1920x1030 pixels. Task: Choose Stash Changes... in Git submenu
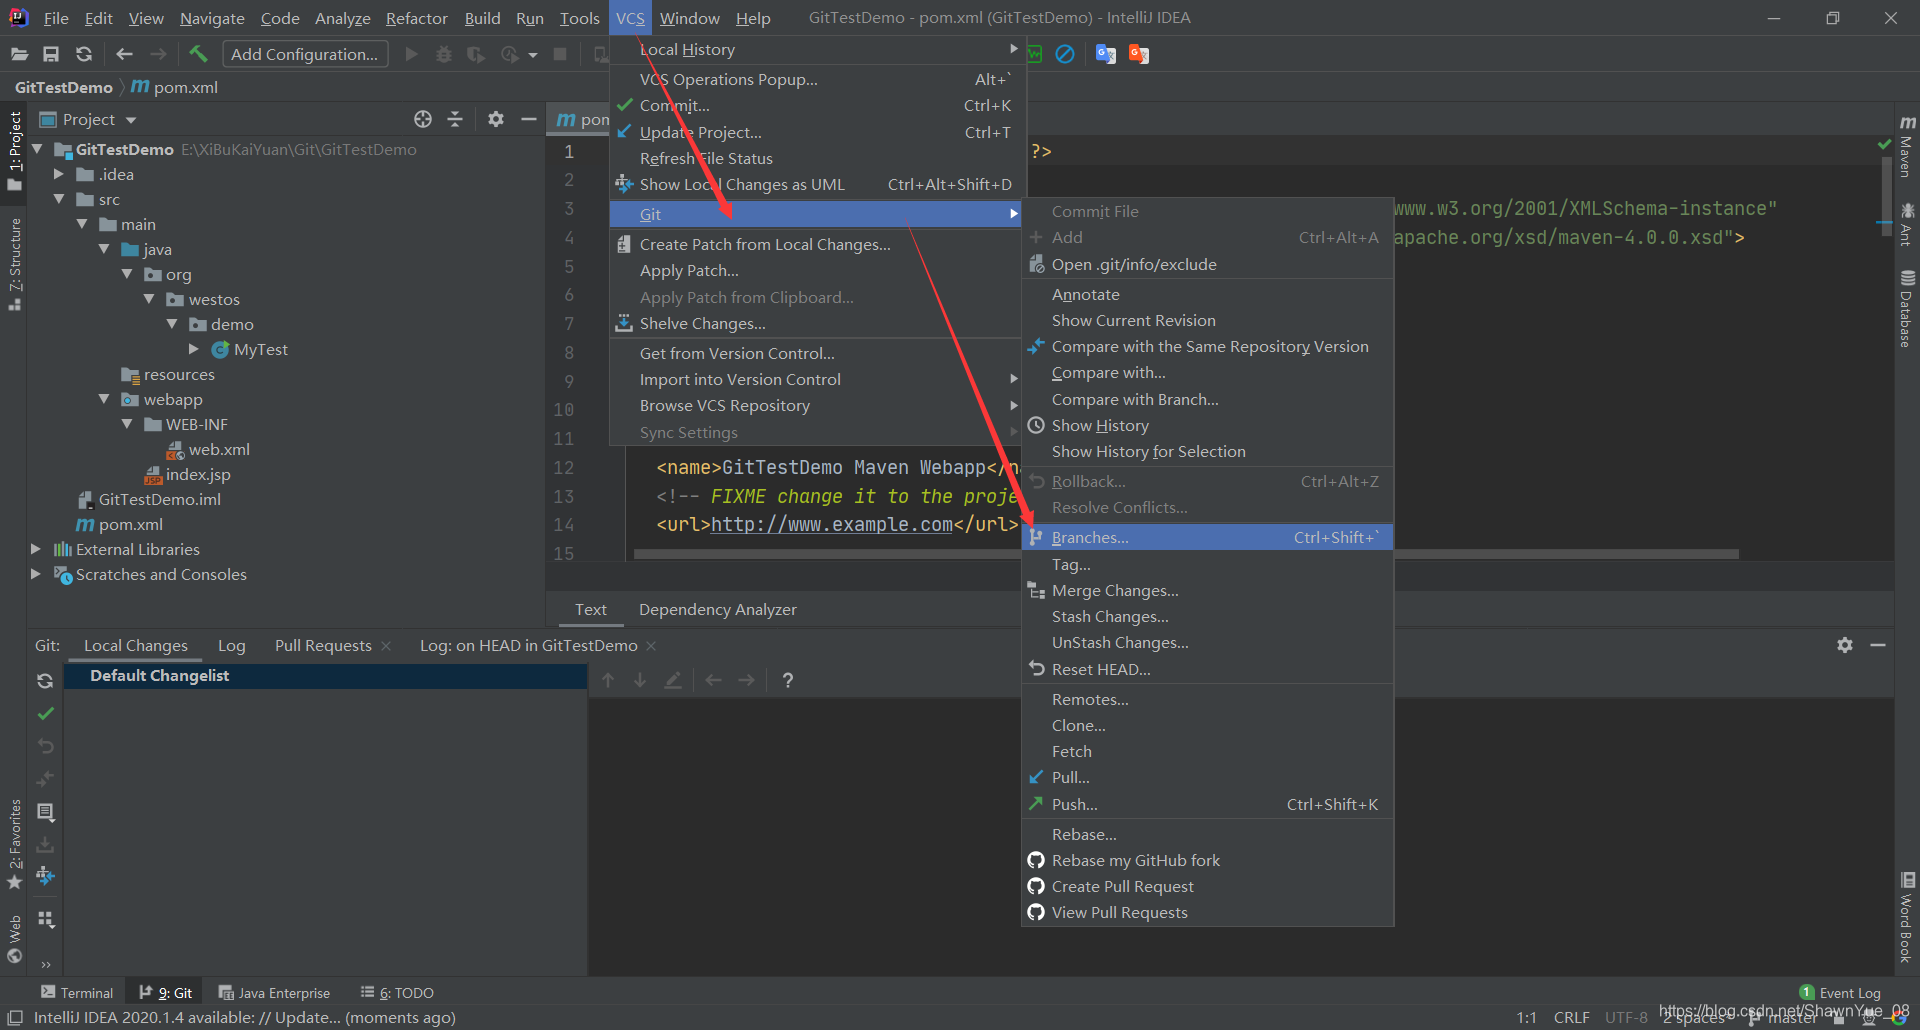(1207, 616)
